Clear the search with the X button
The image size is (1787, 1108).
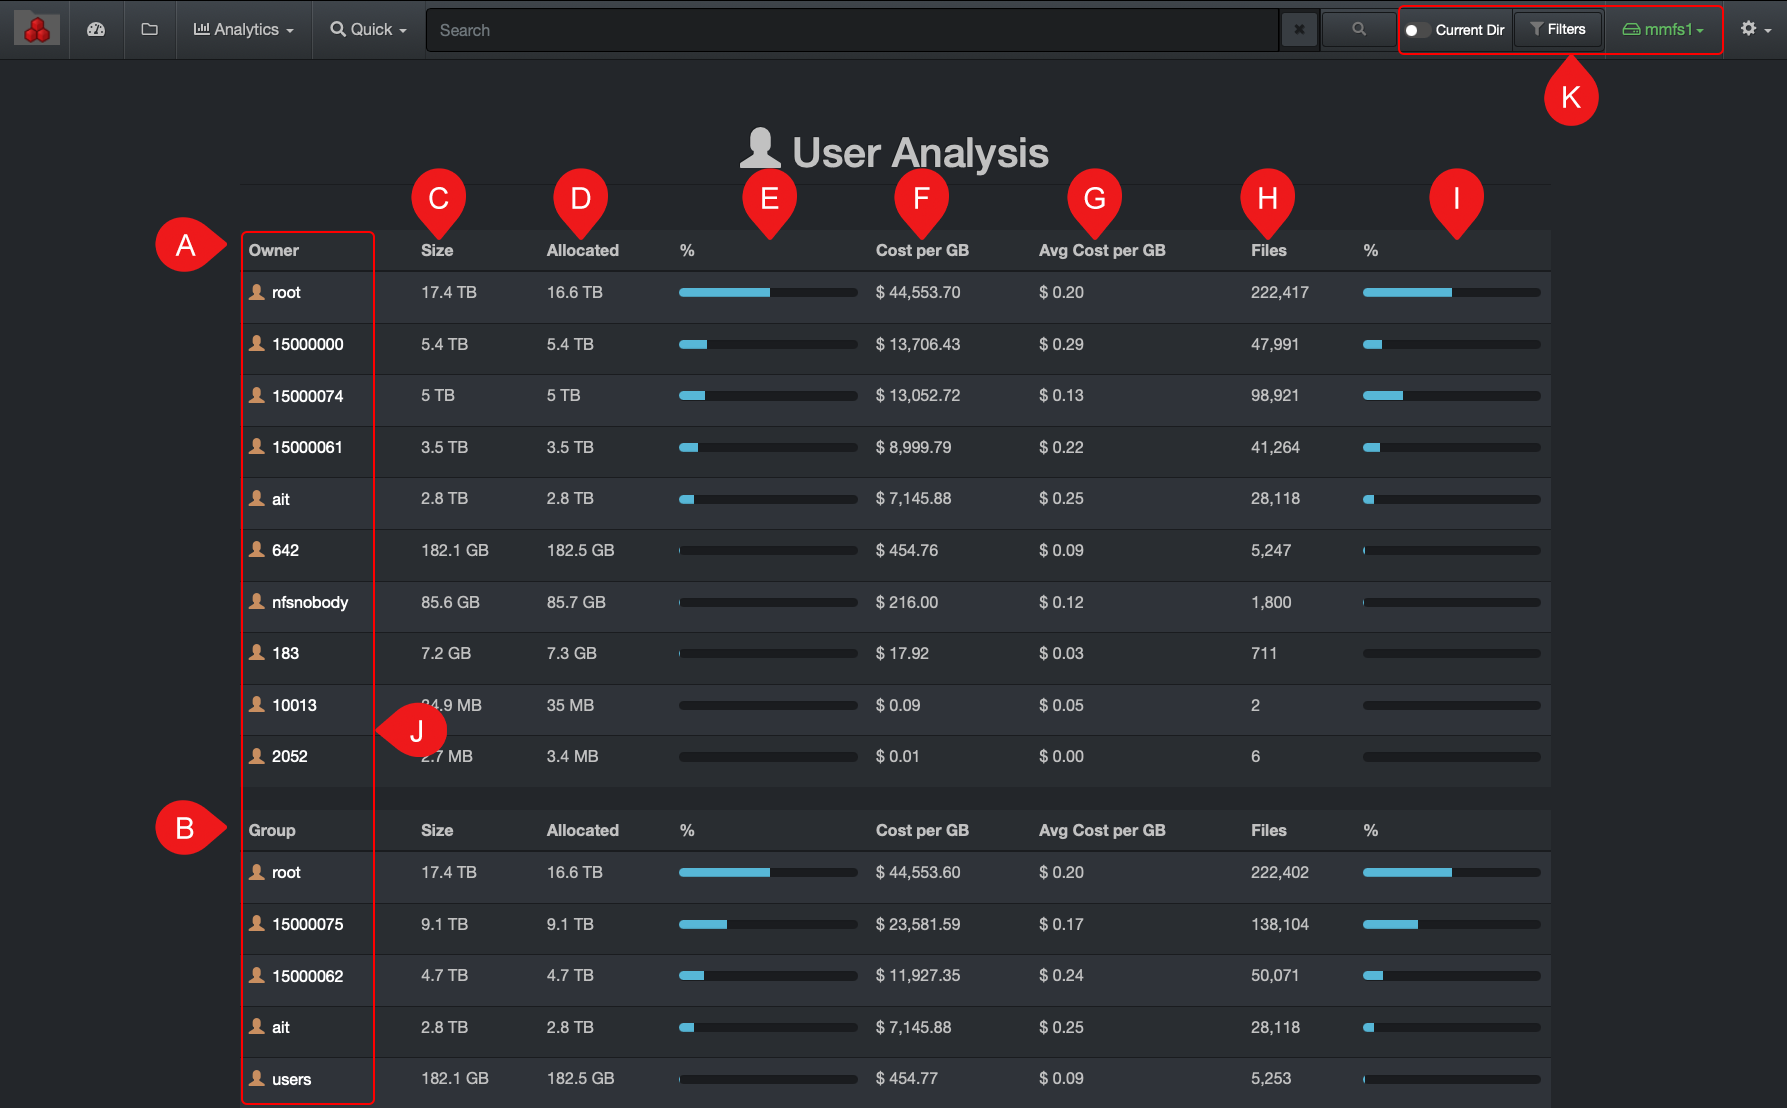[x=1299, y=30]
